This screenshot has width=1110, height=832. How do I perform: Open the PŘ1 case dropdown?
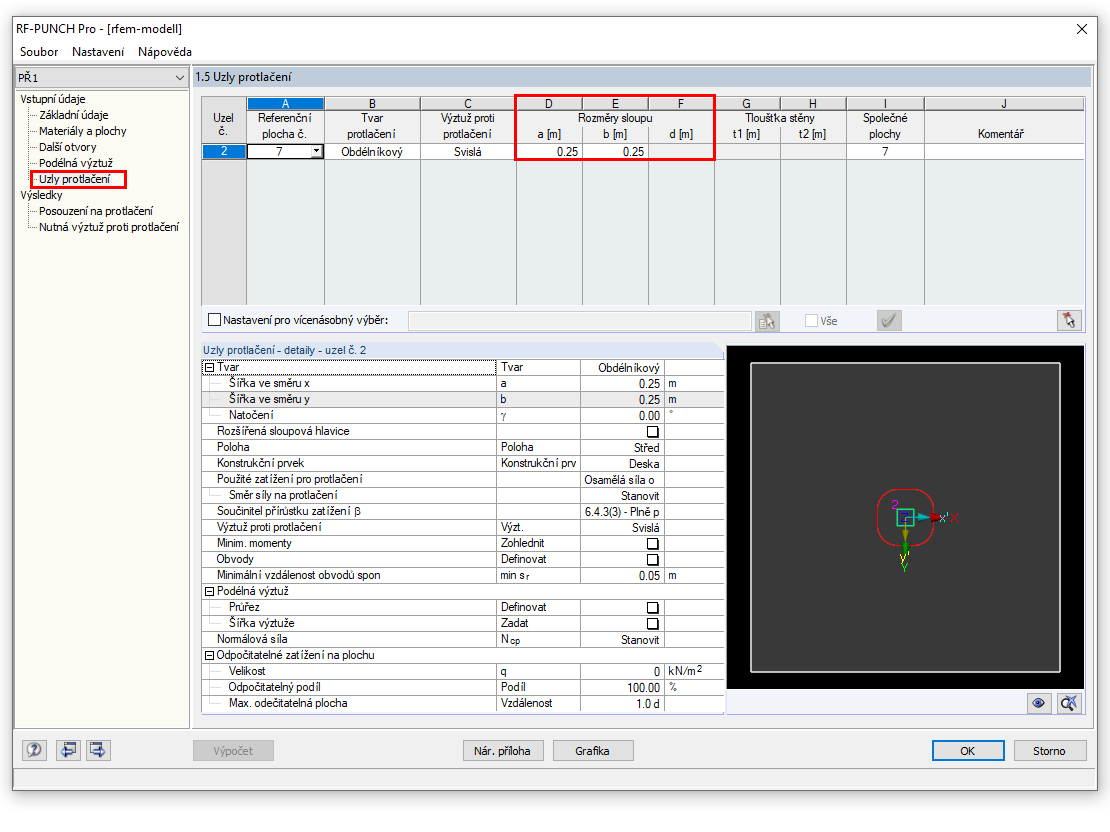[179, 78]
